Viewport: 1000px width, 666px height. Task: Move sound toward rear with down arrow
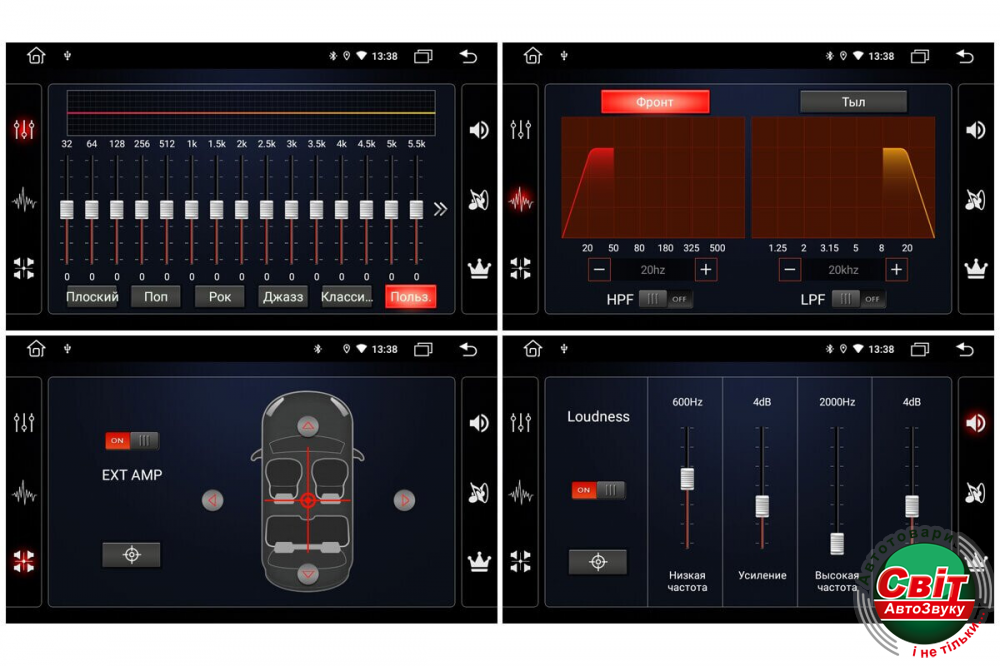click(308, 573)
